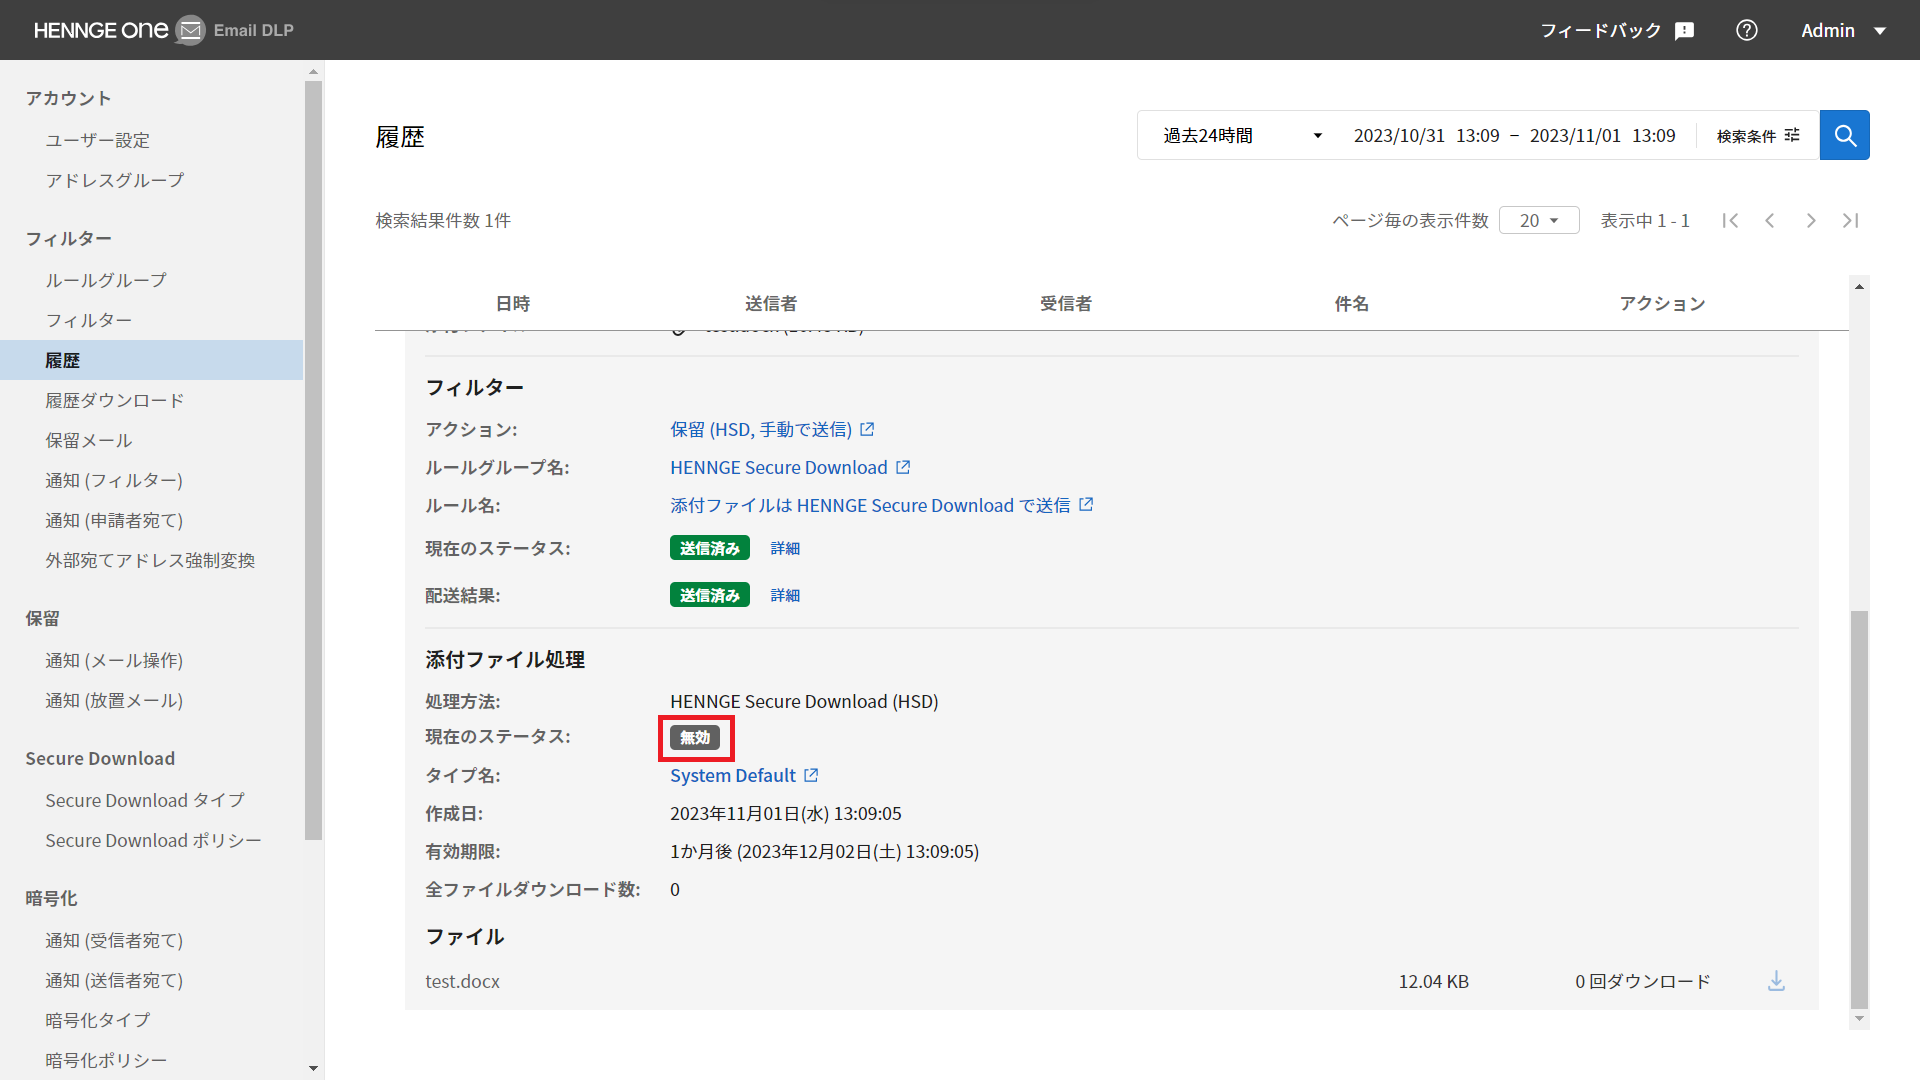1920x1080 pixels.
Task: Open 通知 (放置メール) in sidebar
Action: (x=114, y=700)
